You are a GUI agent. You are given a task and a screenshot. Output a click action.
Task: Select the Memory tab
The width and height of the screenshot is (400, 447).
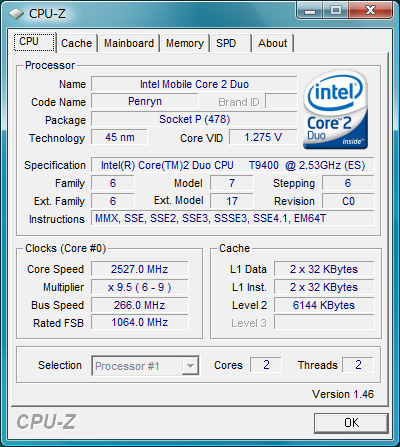point(185,43)
